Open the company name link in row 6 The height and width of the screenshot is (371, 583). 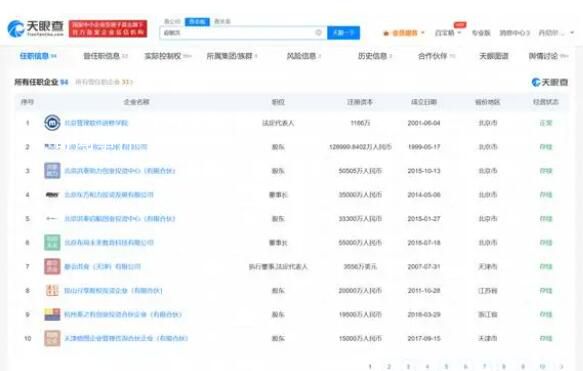tap(109, 243)
